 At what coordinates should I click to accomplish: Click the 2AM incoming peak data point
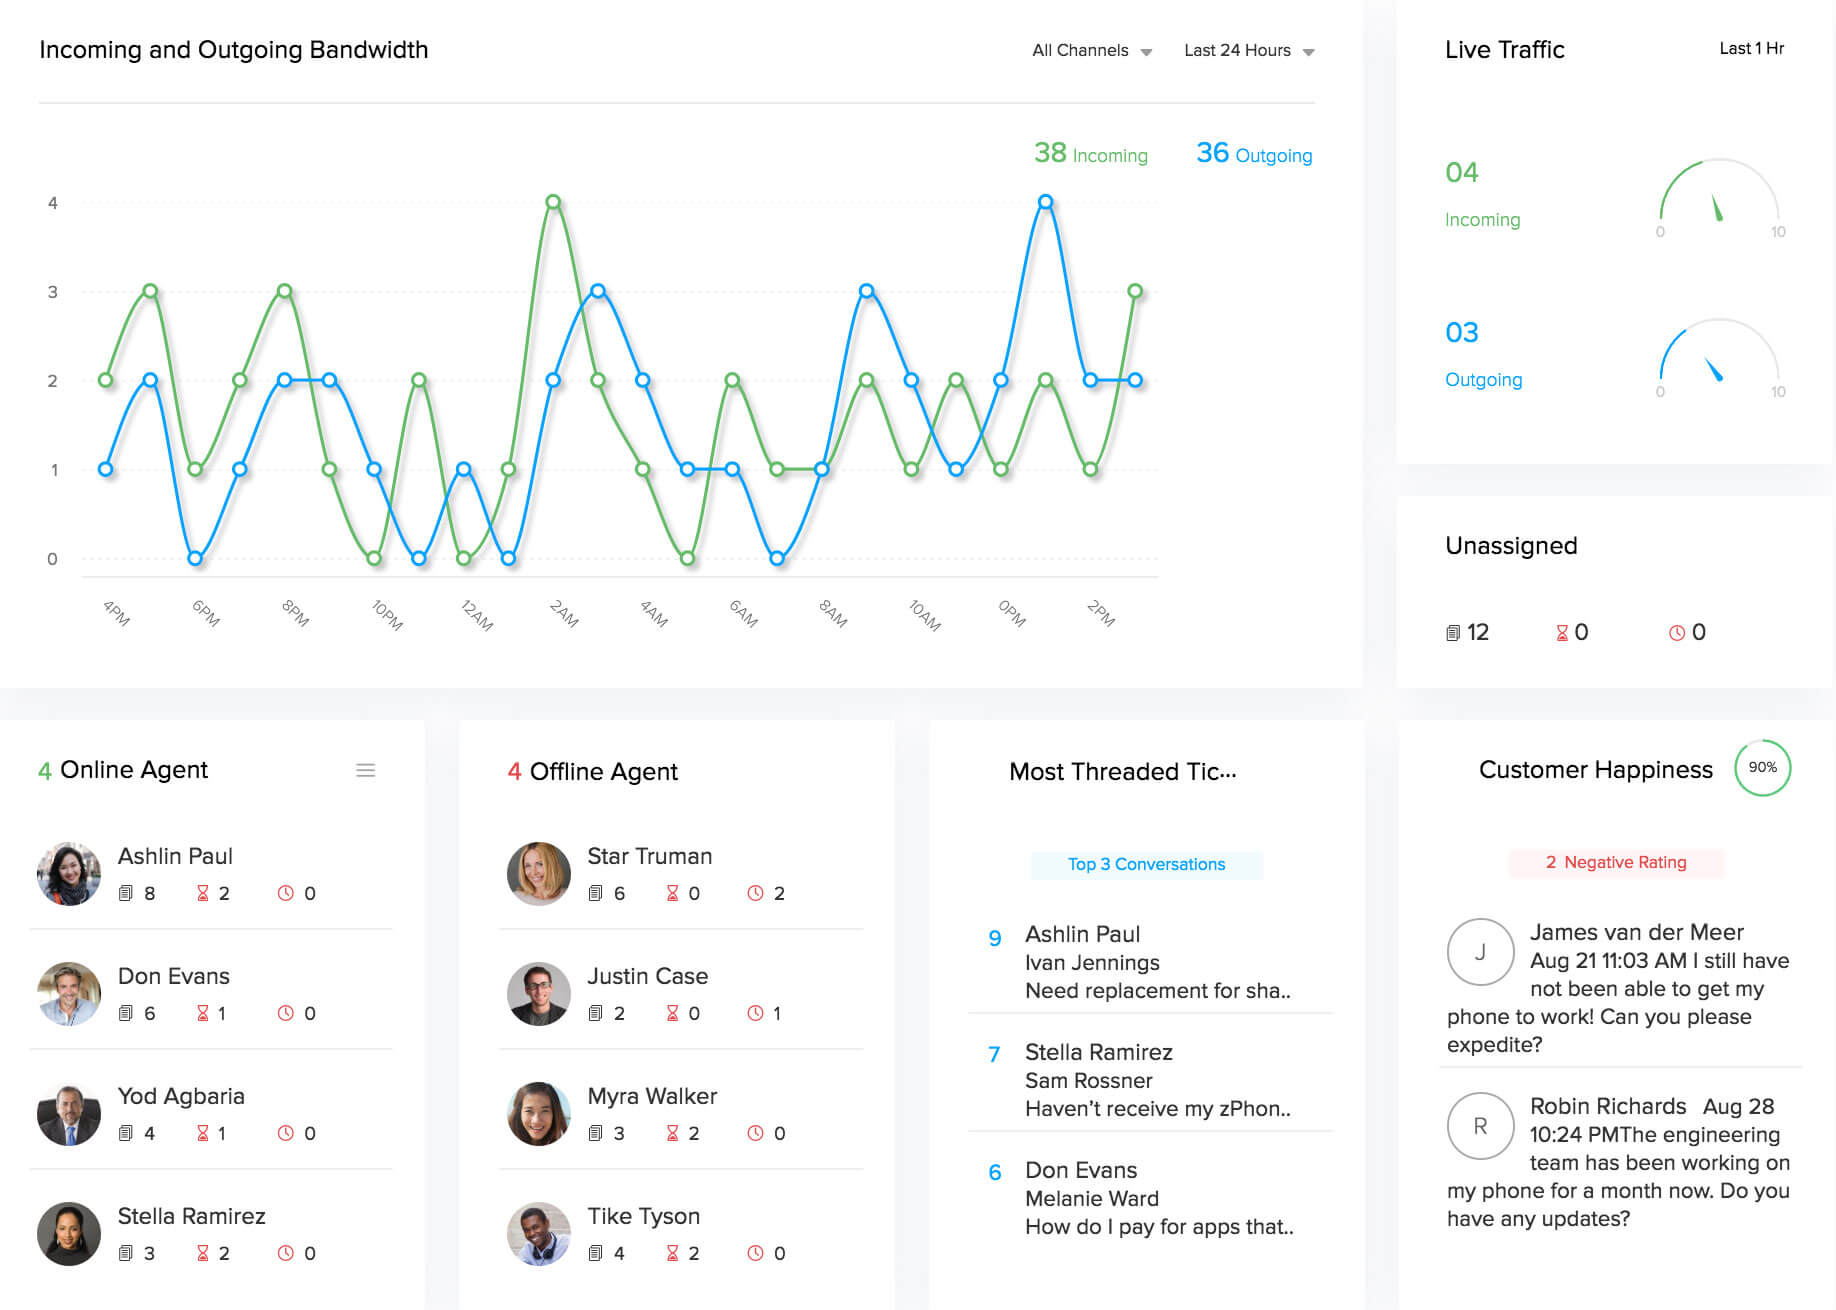pyautogui.click(x=553, y=202)
